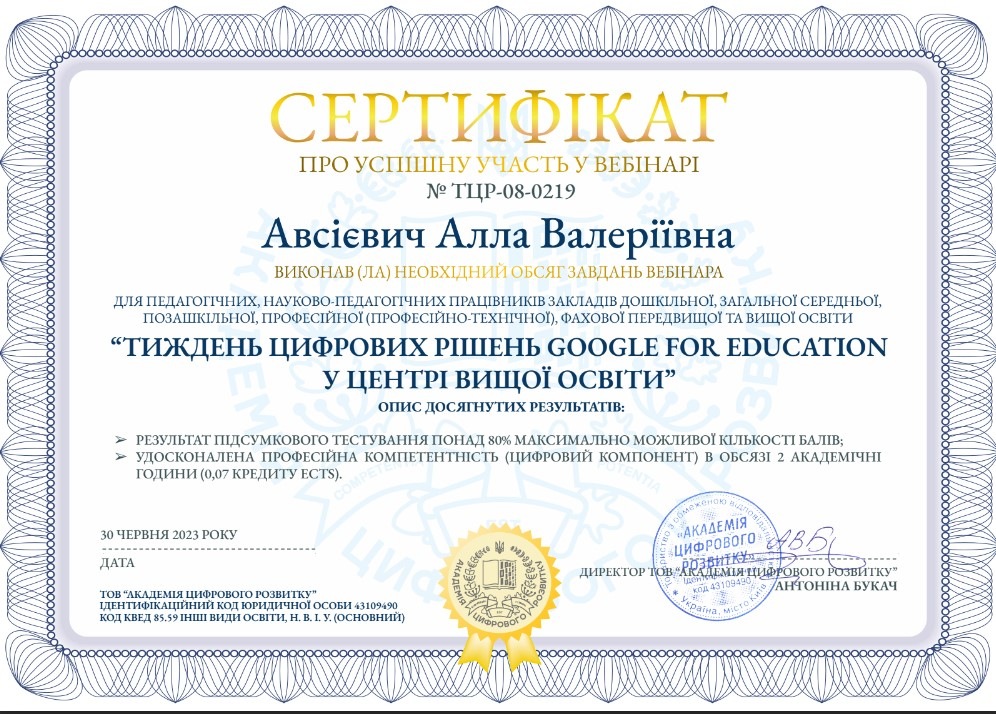Click the name 'АНТОНІНА БУКАЧ'

pyautogui.click(x=836, y=586)
